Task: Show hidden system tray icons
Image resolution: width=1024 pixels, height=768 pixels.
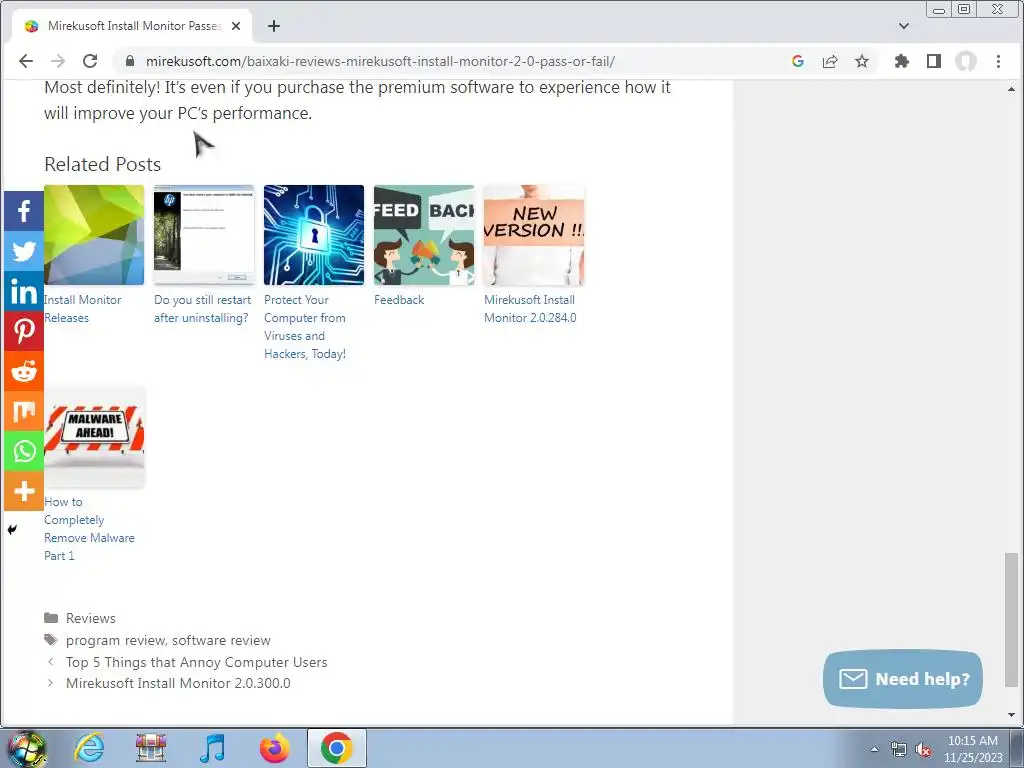Action: click(x=874, y=749)
